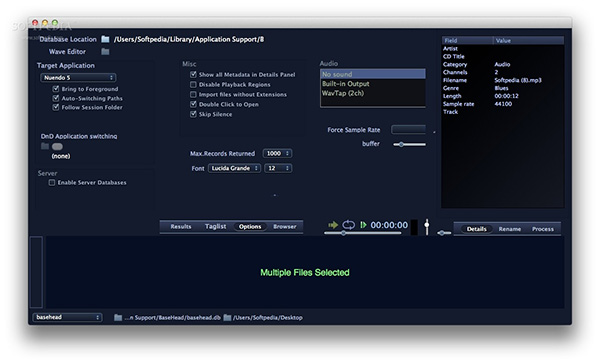This screenshot has width=600, height=364.
Task: Click the Multiple Files Selected waveform area
Action: coord(305,272)
